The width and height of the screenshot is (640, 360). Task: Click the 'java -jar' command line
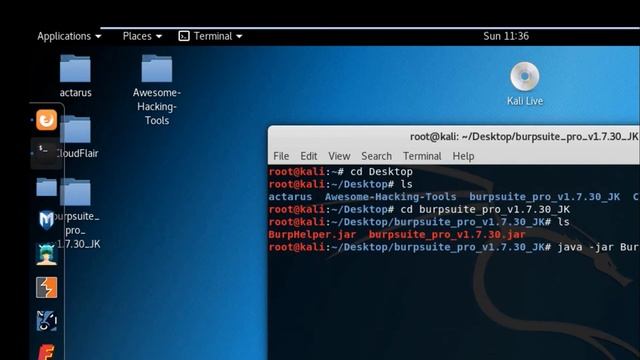click(454, 247)
